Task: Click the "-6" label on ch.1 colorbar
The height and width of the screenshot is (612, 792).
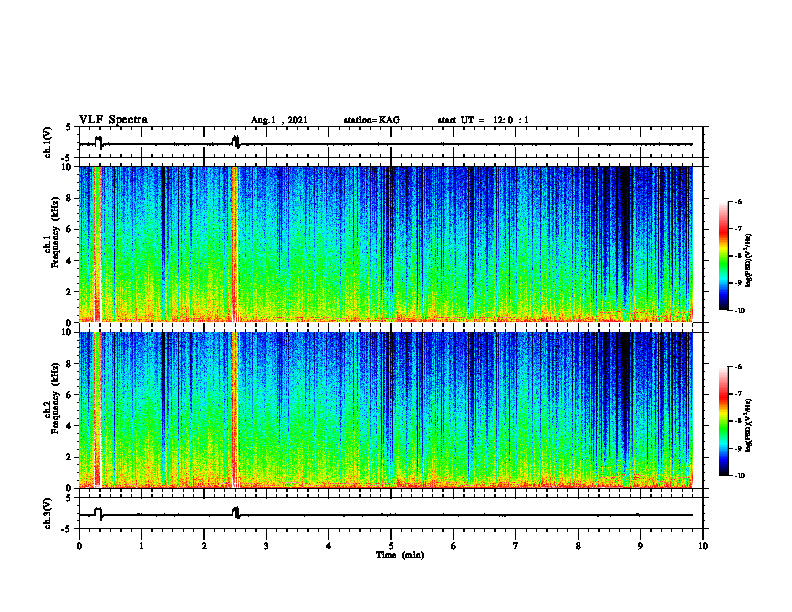Action: pyautogui.click(x=738, y=202)
